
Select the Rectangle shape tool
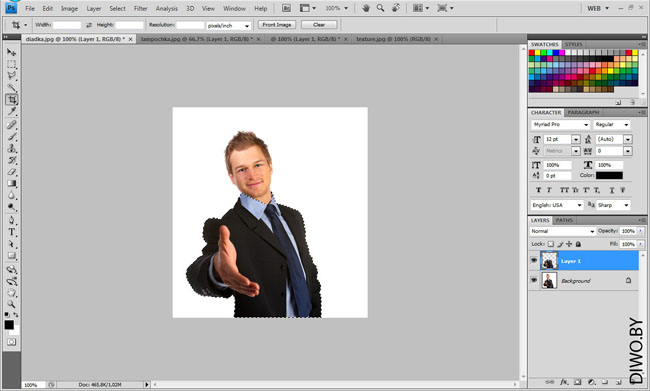(12, 256)
